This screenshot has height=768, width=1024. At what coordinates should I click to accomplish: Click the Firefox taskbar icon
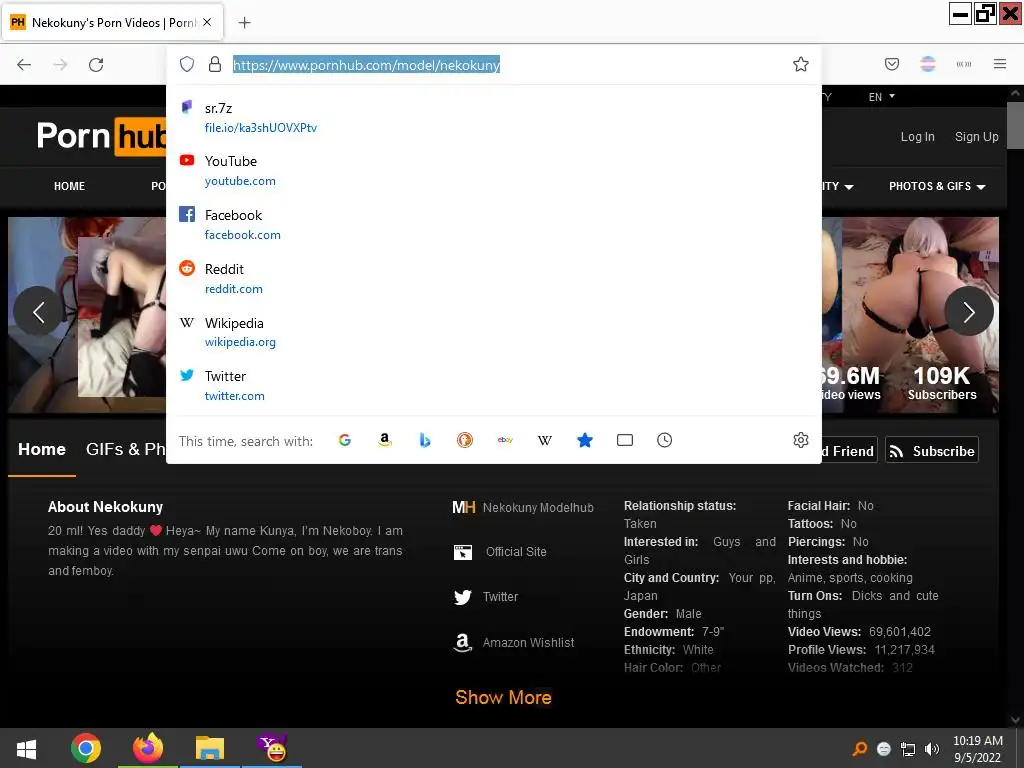click(148, 748)
